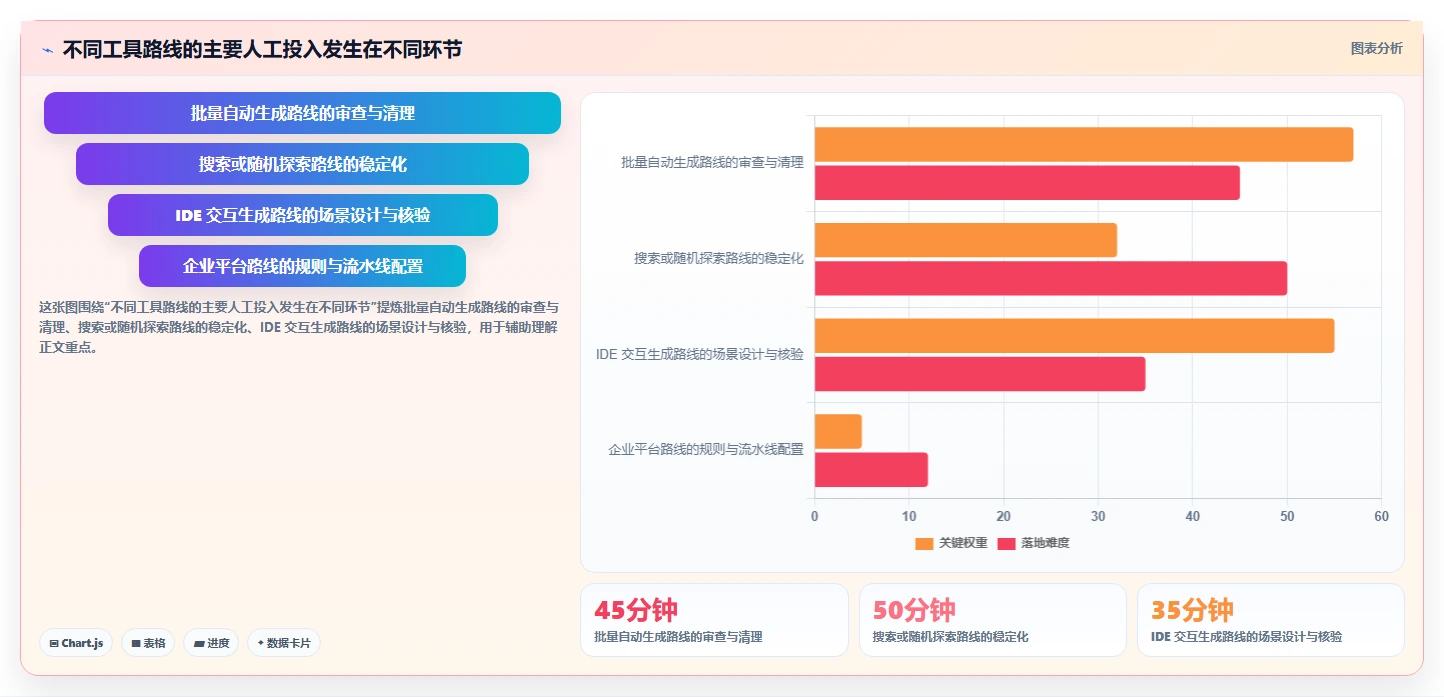Click chart axis label 搜索或随机探索路线的稳定化

coord(718,258)
